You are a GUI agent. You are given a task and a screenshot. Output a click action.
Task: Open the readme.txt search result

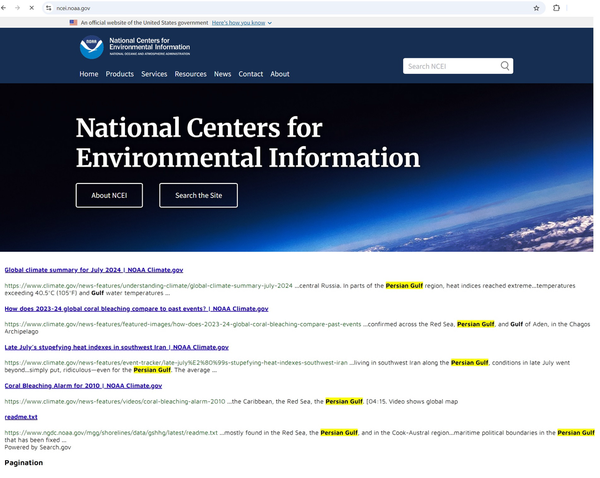pos(21,417)
